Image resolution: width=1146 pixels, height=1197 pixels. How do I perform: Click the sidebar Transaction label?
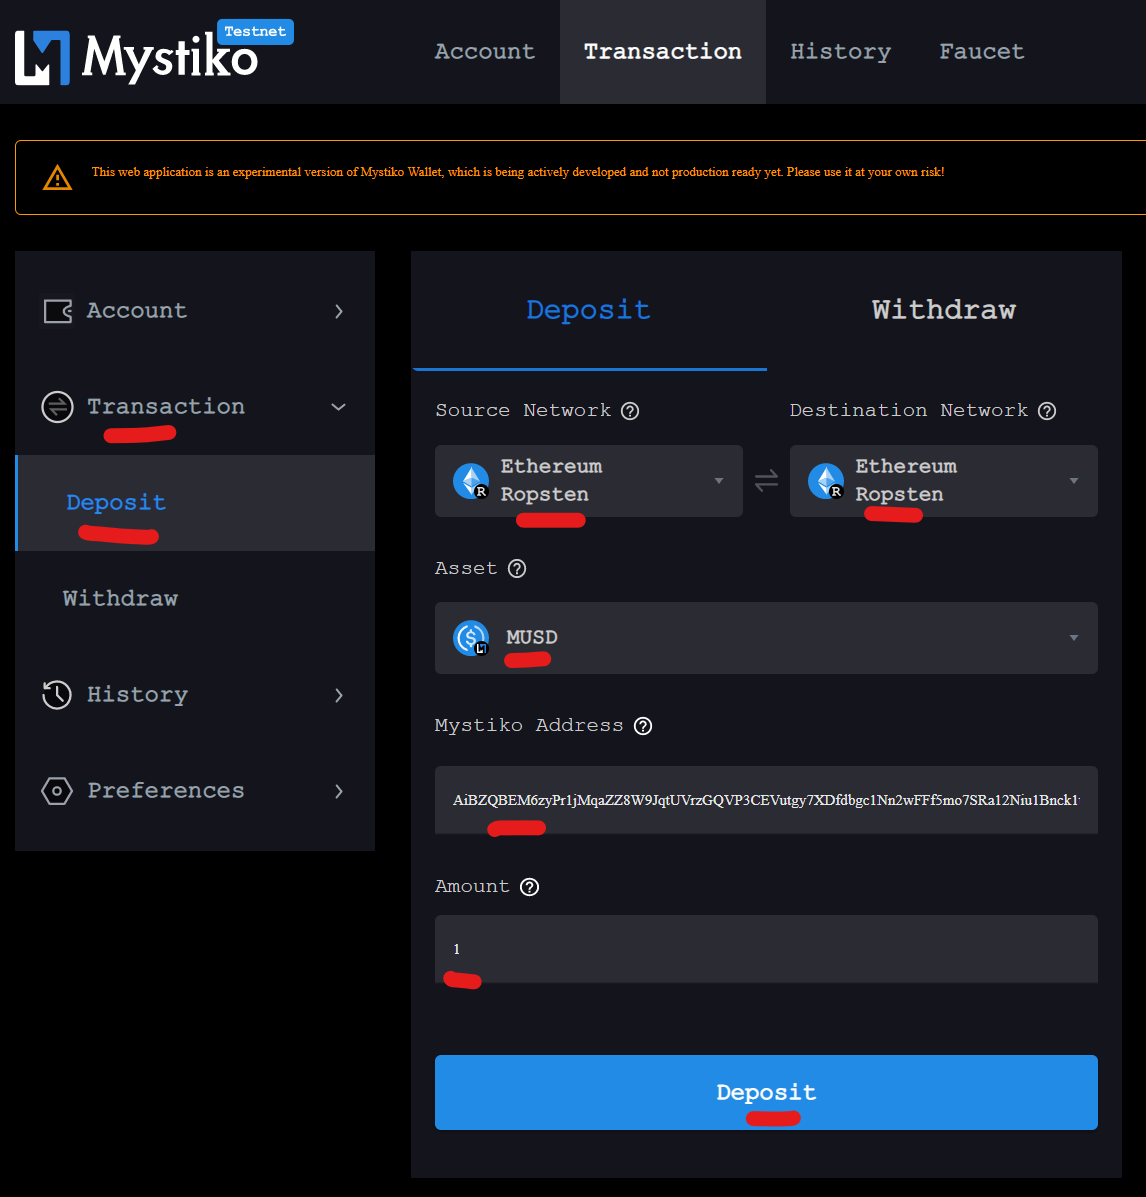coord(166,407)
